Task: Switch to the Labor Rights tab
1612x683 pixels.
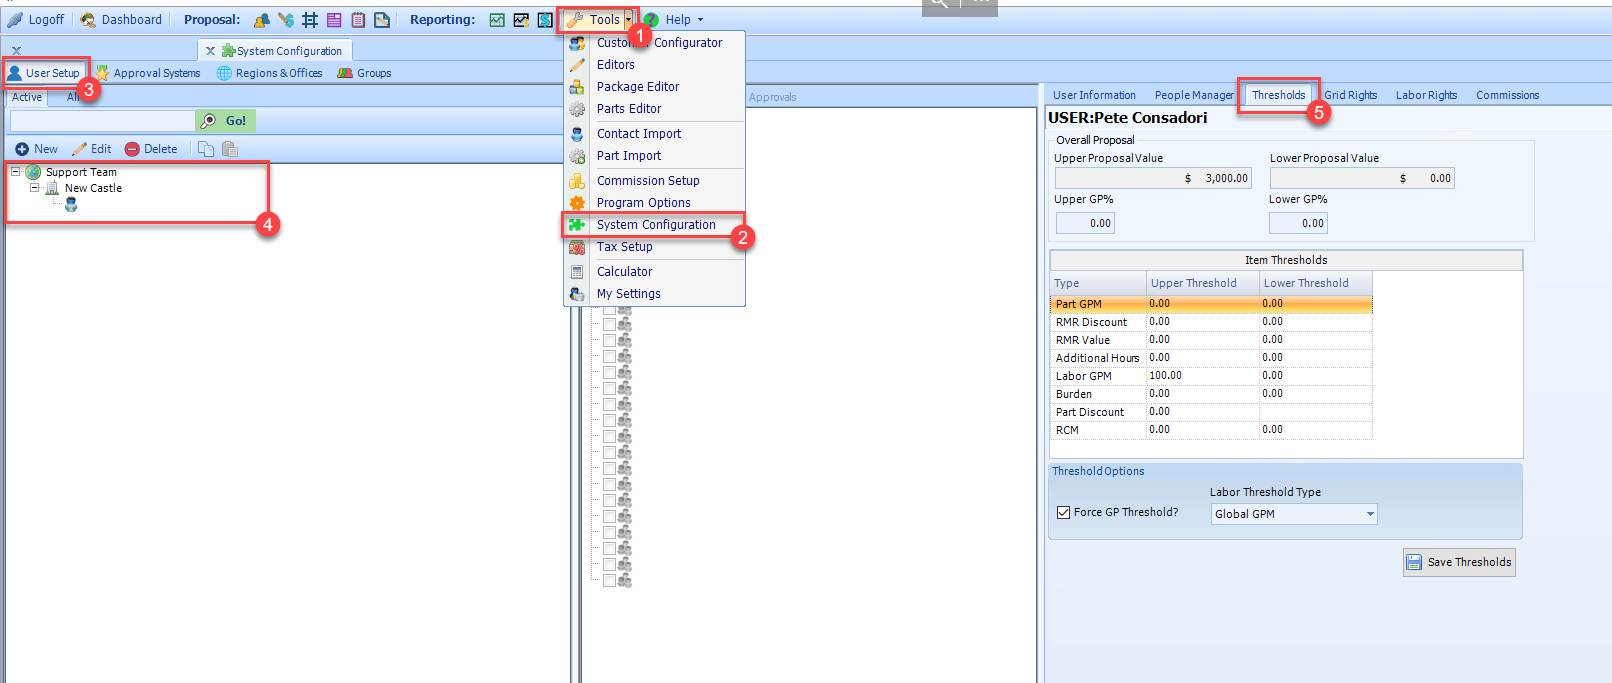Action: pos(1426,95)
